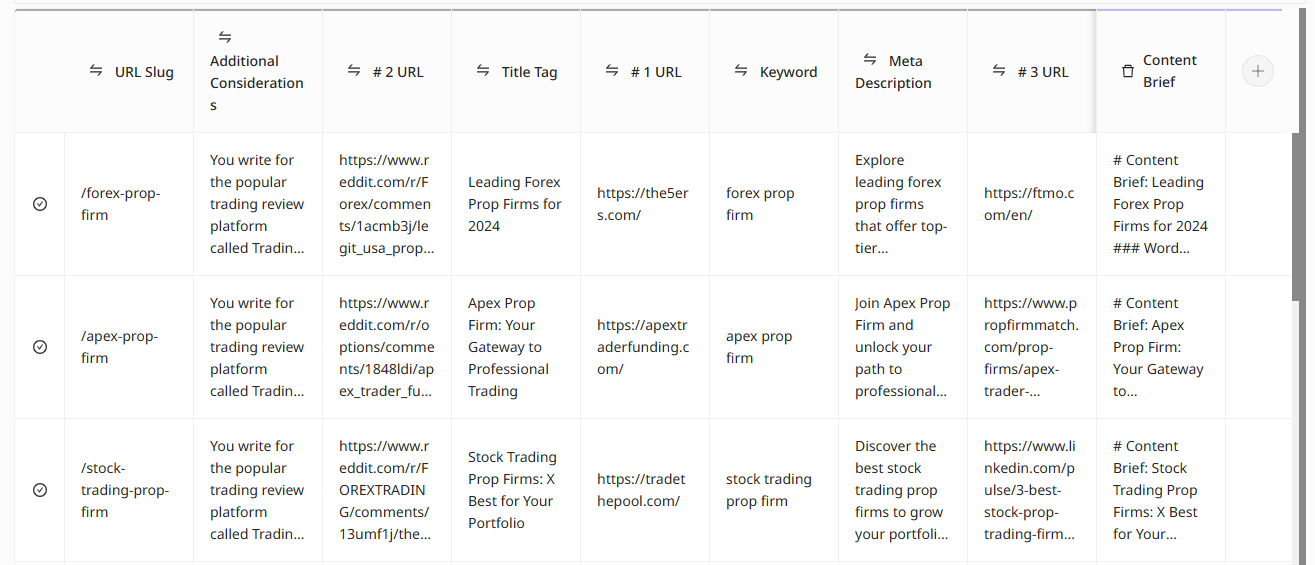Click the Content Brief column header

tap(1169, 71)
